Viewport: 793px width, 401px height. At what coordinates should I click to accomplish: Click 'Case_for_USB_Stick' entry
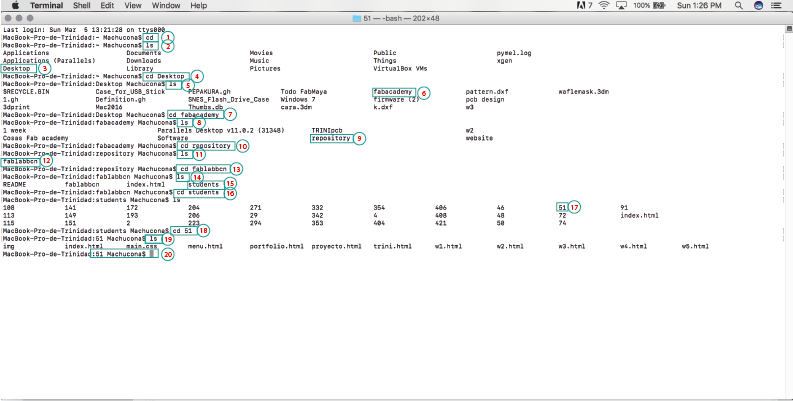(x=130, y=92)
